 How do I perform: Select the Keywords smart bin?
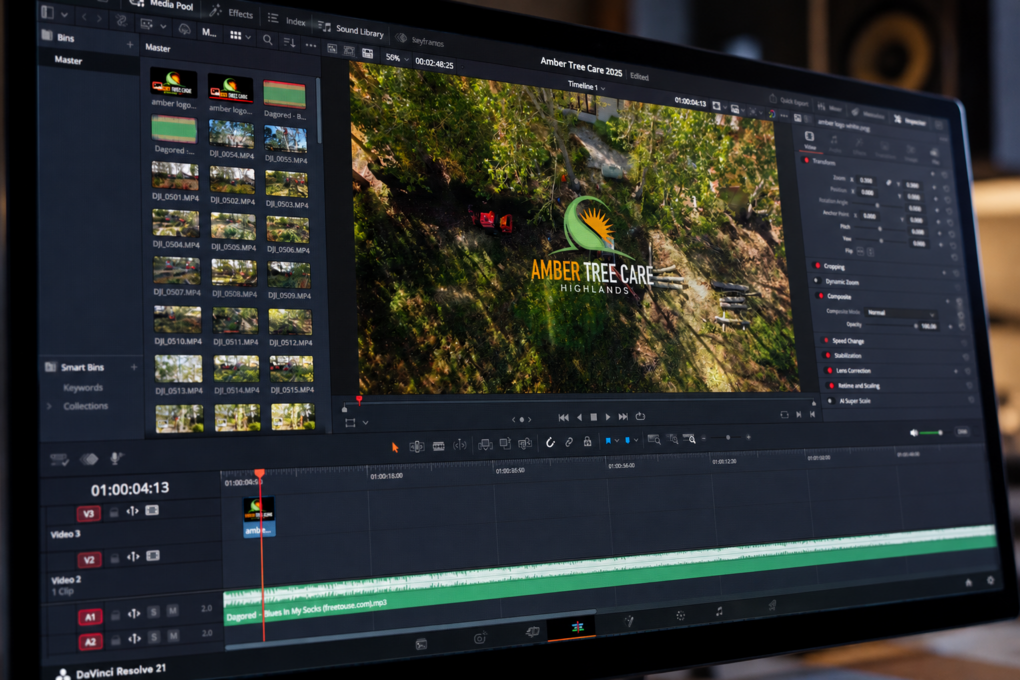(x=83, y=387)
